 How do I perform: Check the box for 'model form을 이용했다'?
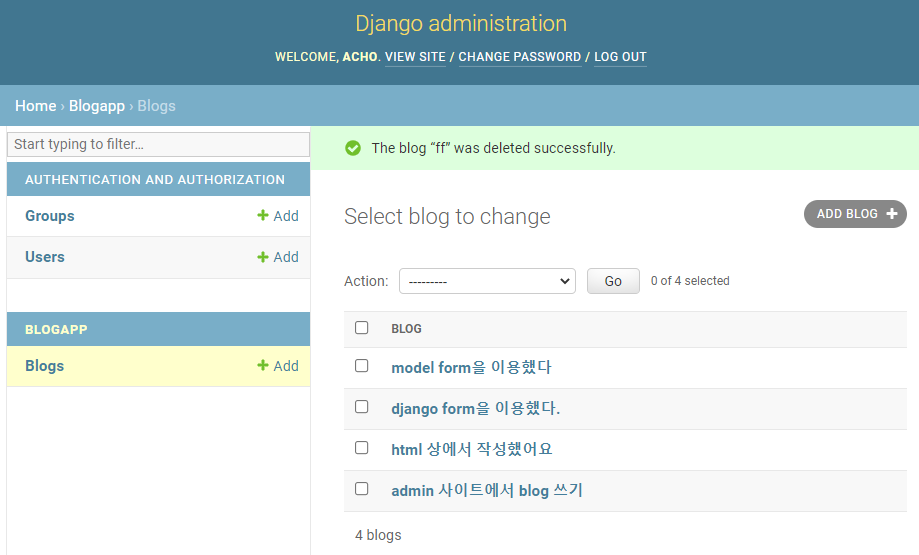[x=362, y=366]
